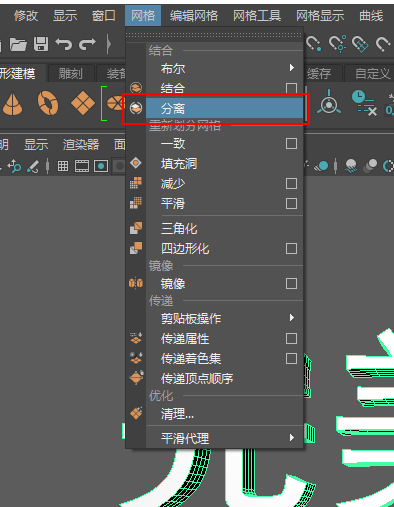Open options box for 结合 (Combine)
Viewport: 394px width, 507px height.
pyautogui.click(x=291, y=88)
